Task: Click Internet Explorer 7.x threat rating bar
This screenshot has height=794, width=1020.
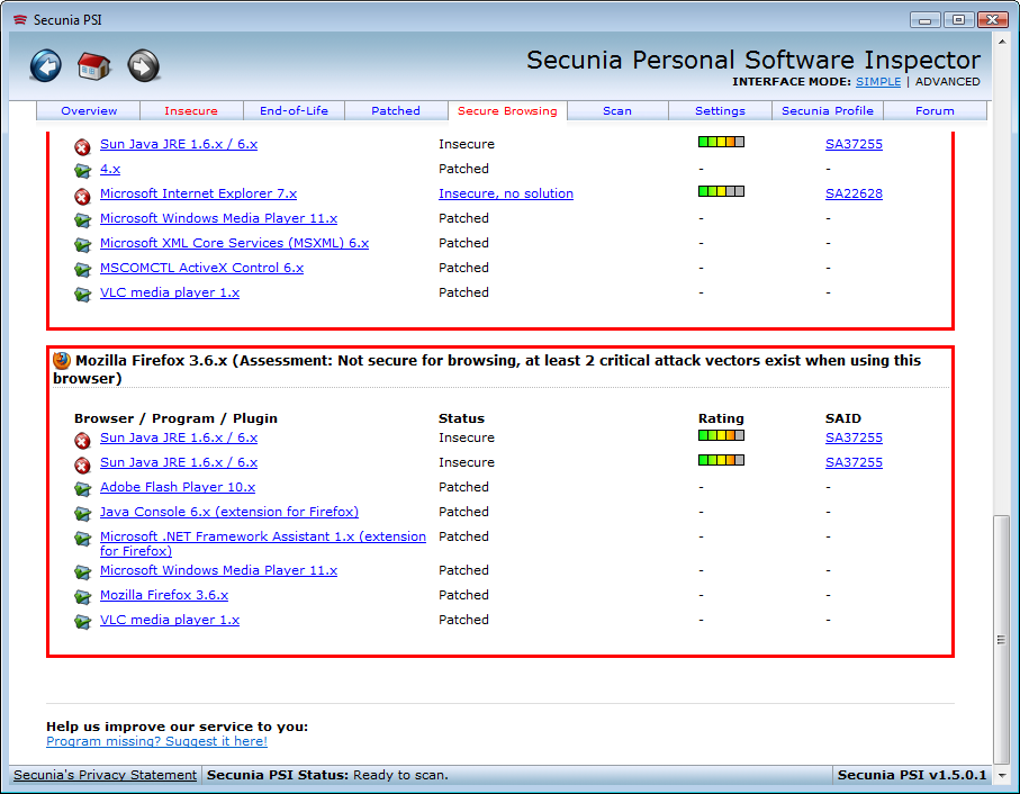Action: click(x=721, y=191)
